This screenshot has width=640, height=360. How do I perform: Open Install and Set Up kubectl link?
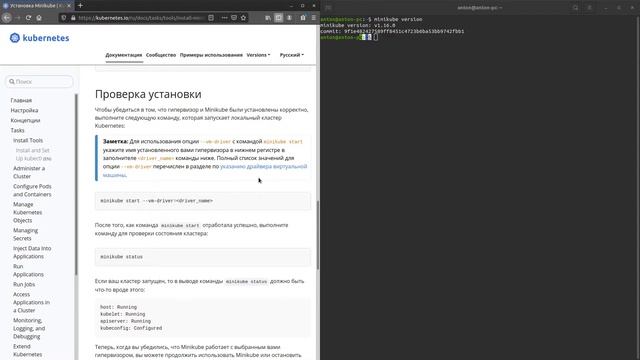[x=33, y=154]
